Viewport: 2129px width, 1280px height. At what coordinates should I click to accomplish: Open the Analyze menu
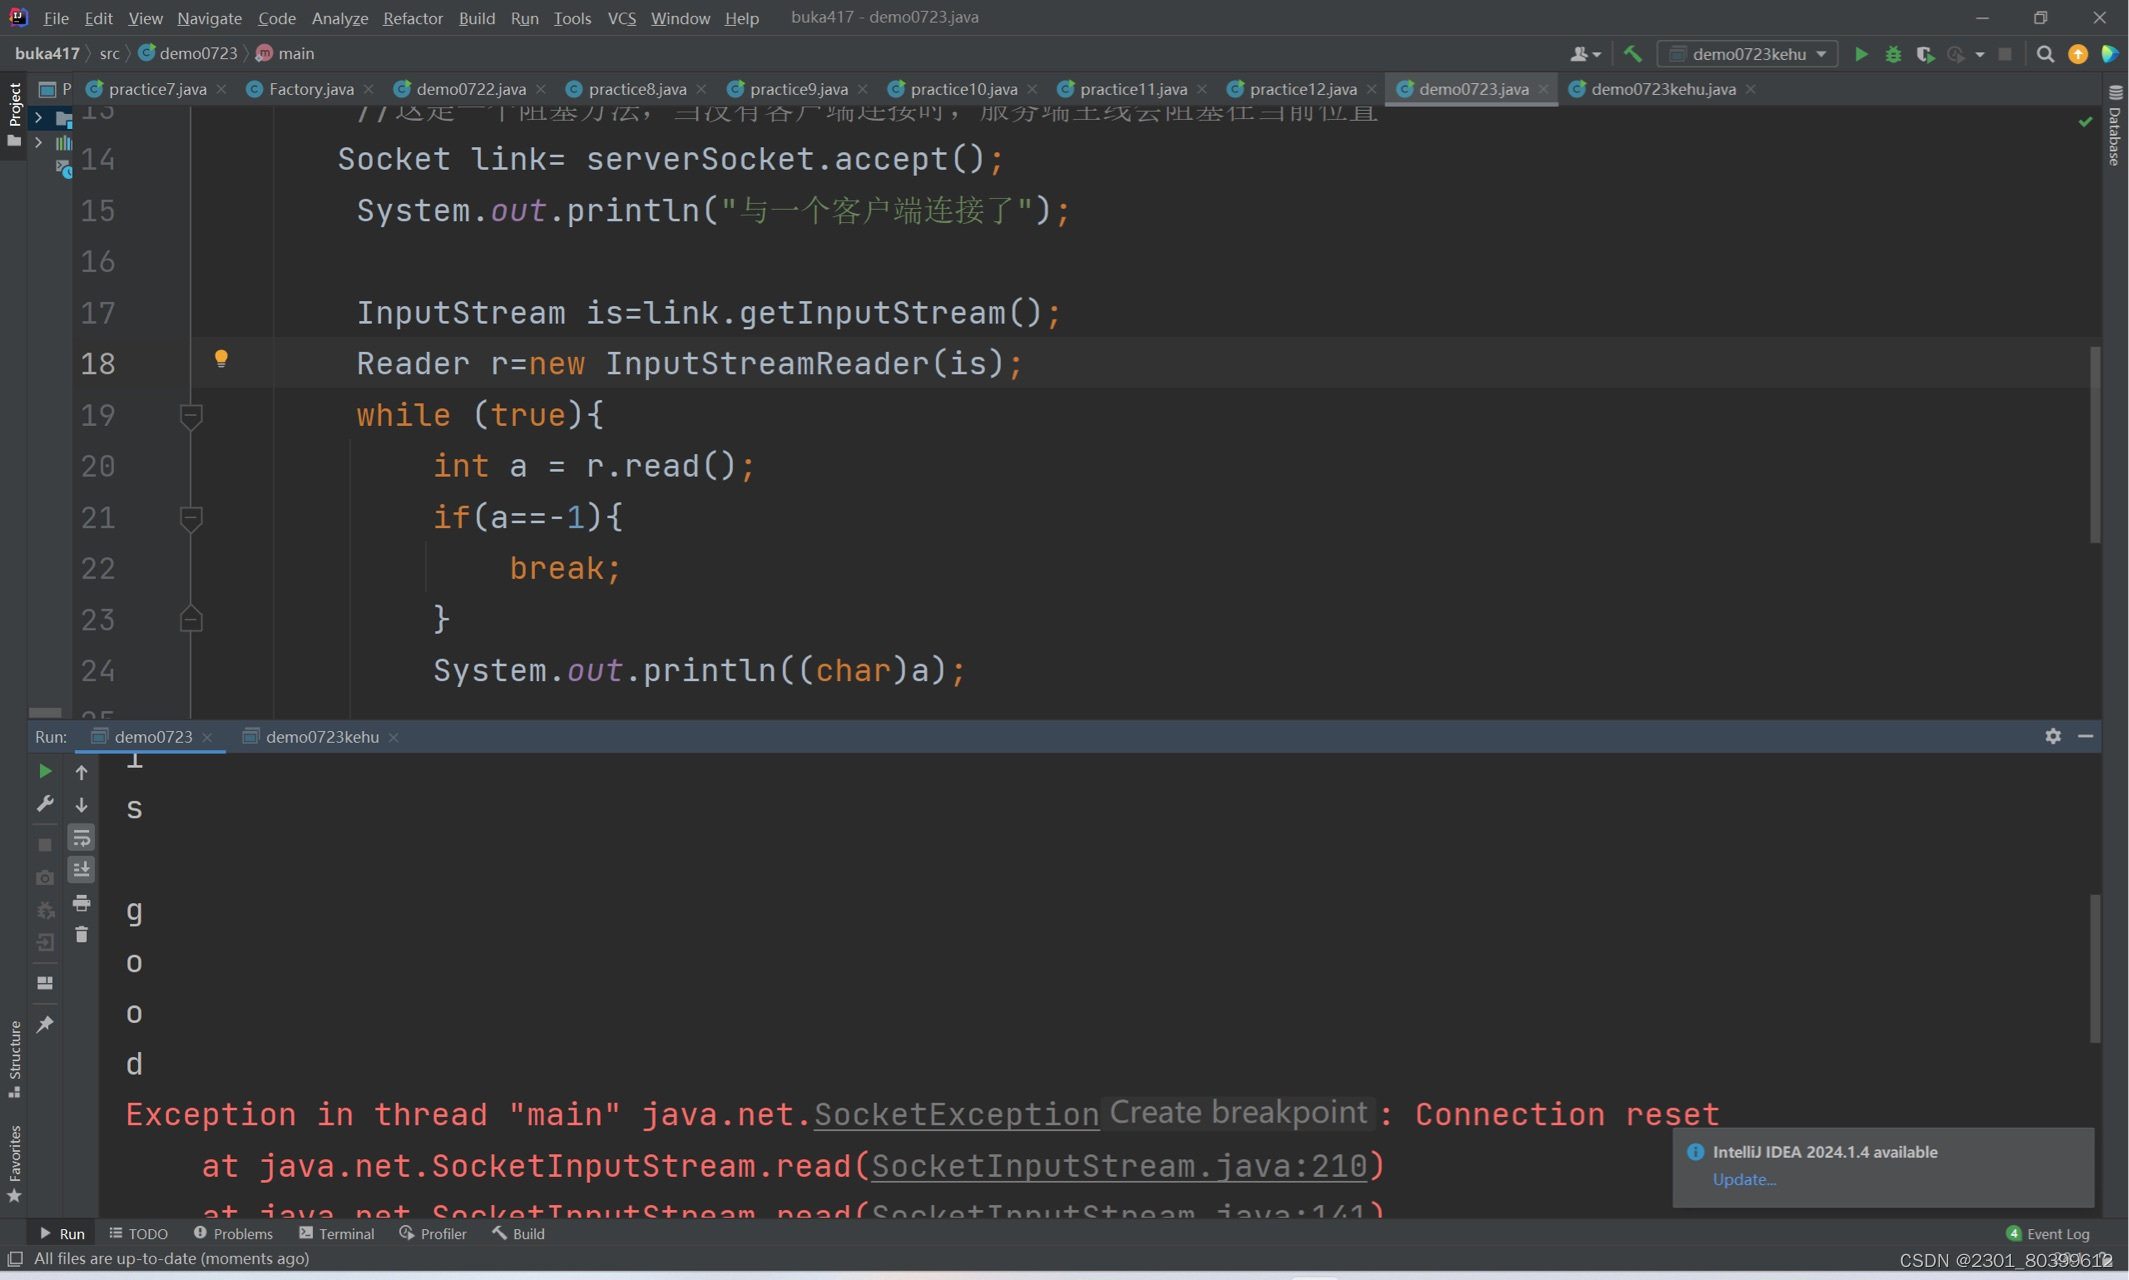[339, 18]
